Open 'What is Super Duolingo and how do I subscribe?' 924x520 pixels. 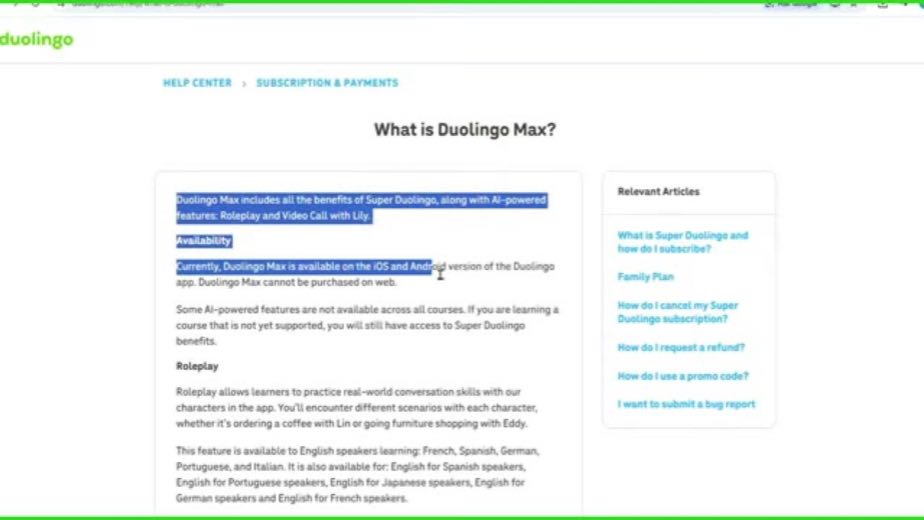682,242
